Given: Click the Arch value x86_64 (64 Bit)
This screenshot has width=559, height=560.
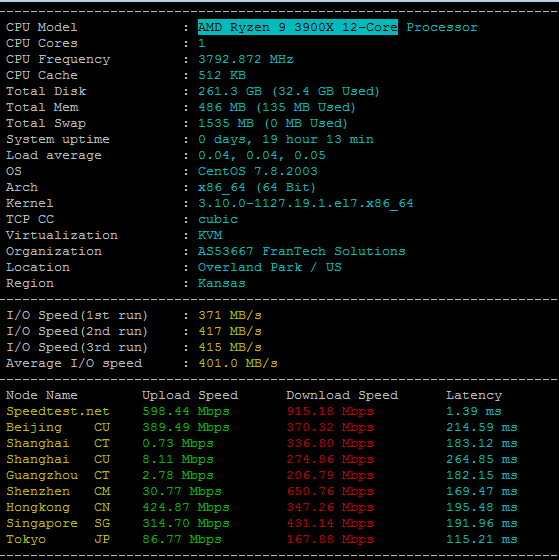Looking at the screenshot, I should click(257, 188).
